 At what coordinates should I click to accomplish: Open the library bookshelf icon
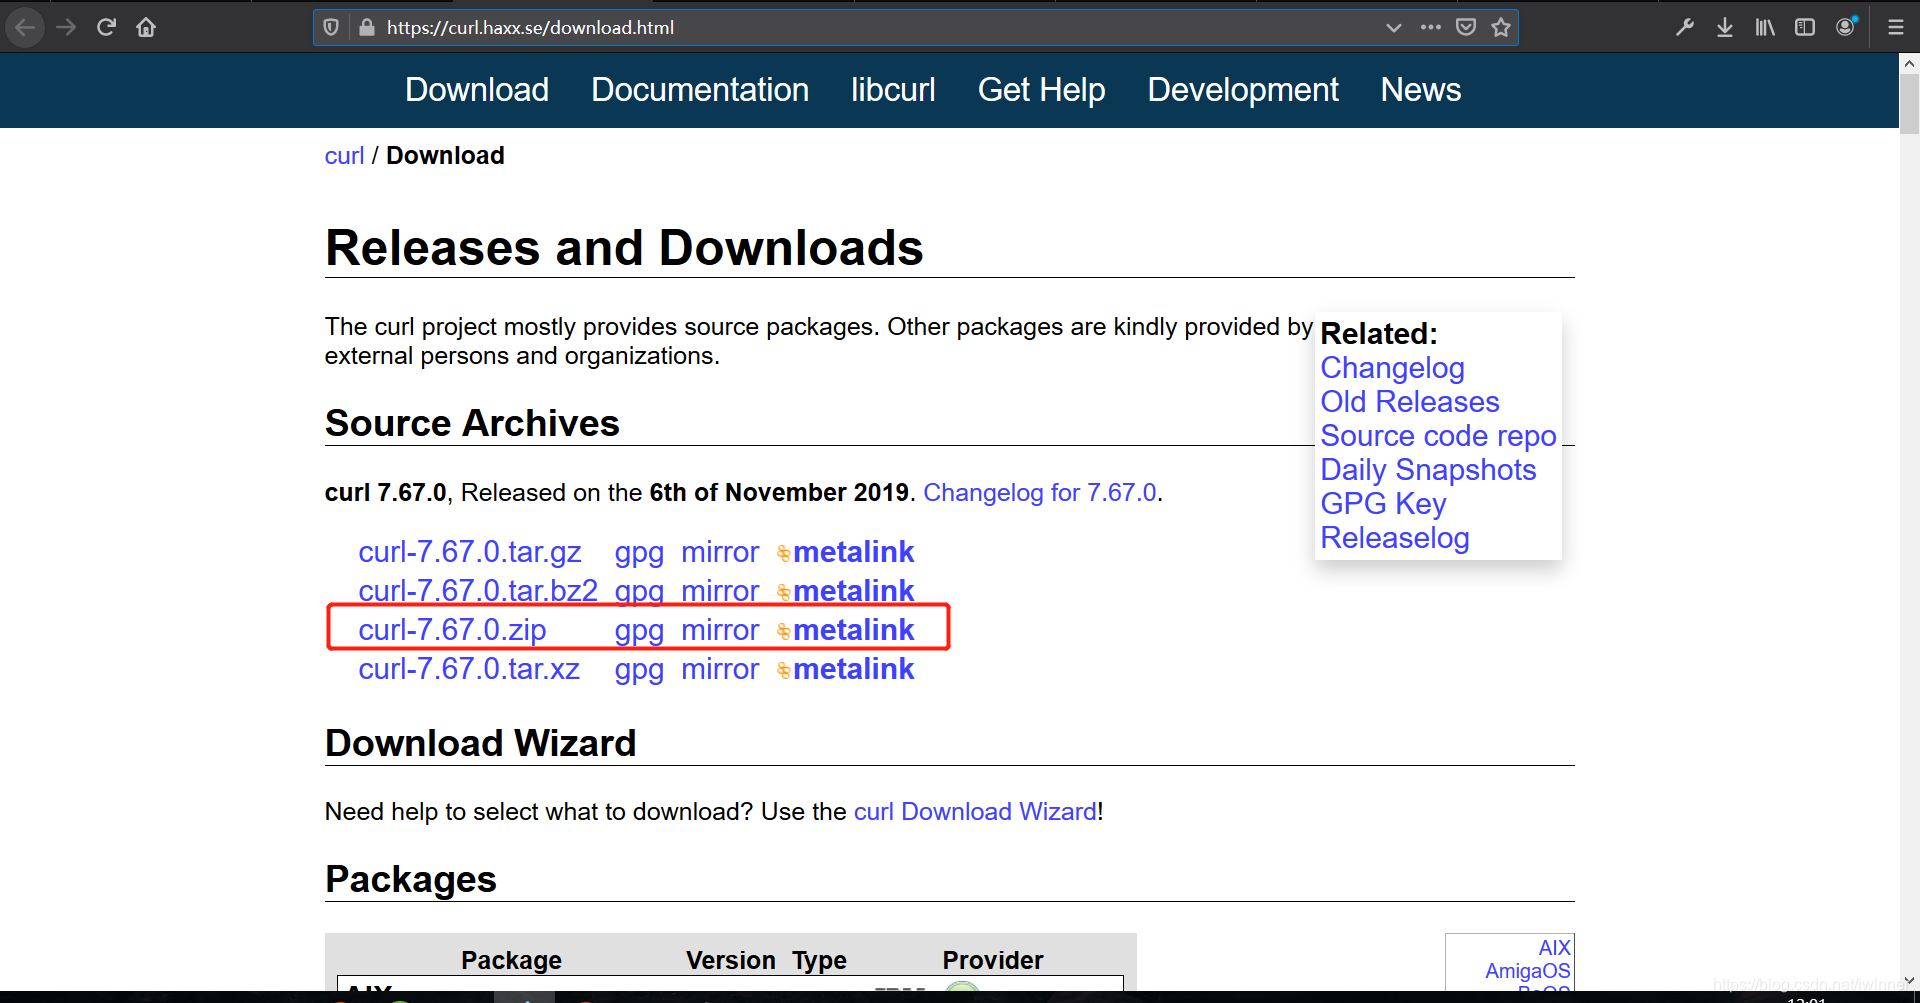click(1765, 27)
